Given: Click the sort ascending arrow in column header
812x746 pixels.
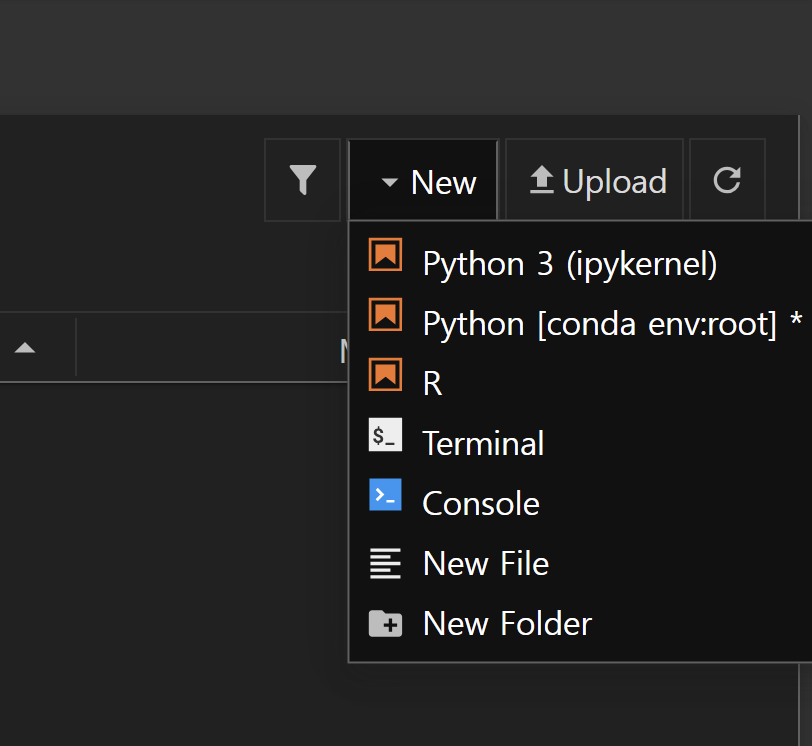Looking at the screenshot, I should (25, 347).
